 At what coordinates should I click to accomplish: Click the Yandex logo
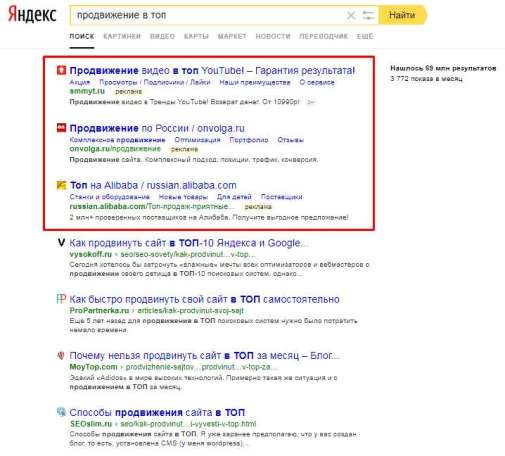(32, 15)
